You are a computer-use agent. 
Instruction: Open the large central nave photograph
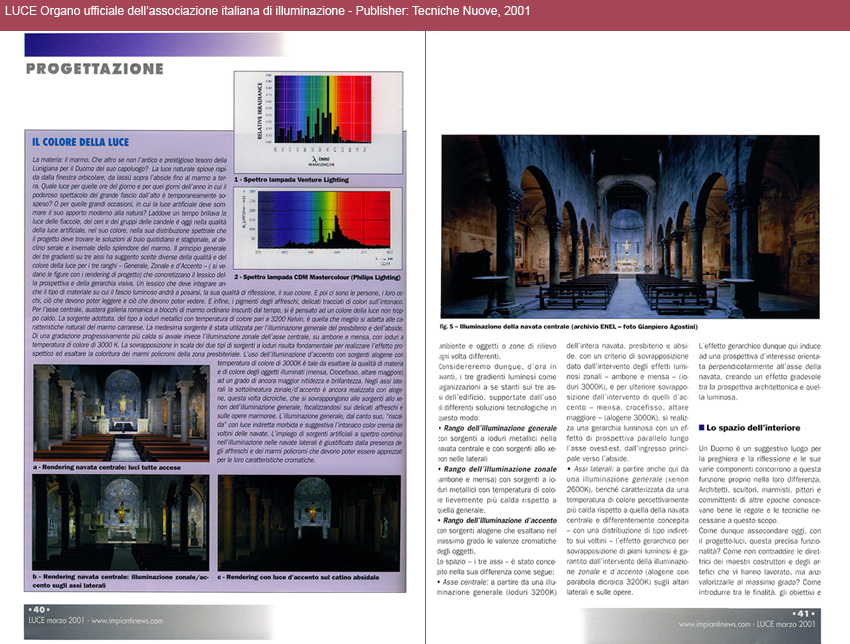click(630, 227)
